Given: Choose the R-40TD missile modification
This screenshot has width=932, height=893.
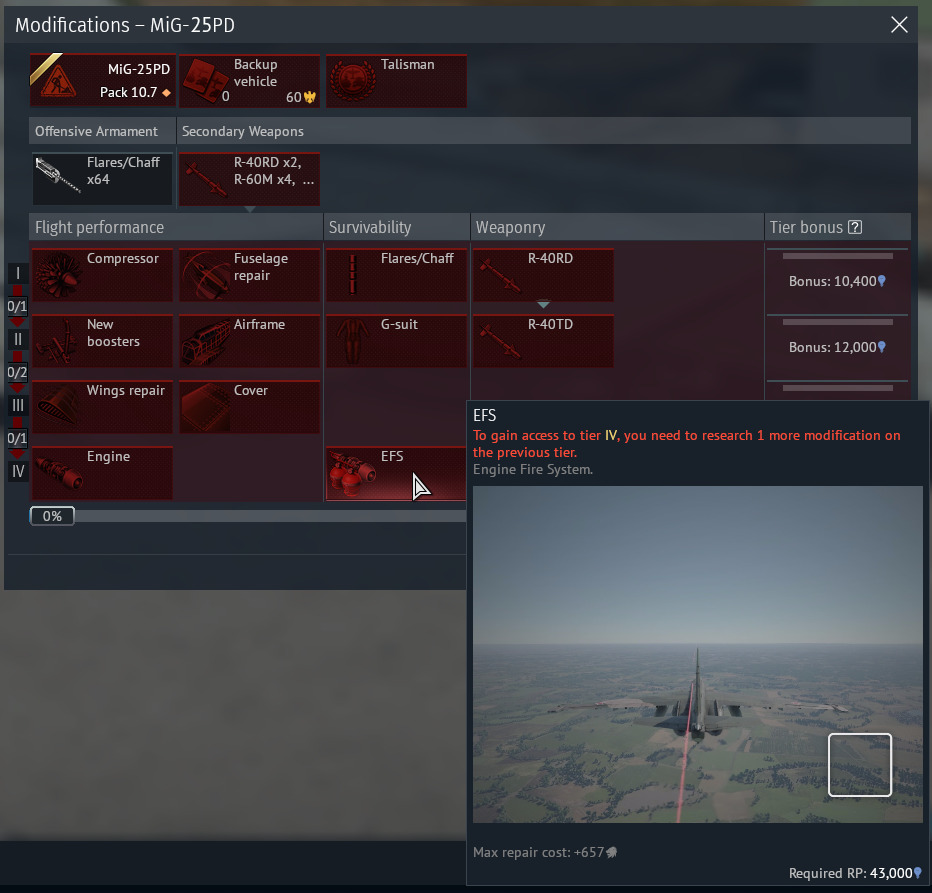Looking at the screenshot, I should 543,341.
